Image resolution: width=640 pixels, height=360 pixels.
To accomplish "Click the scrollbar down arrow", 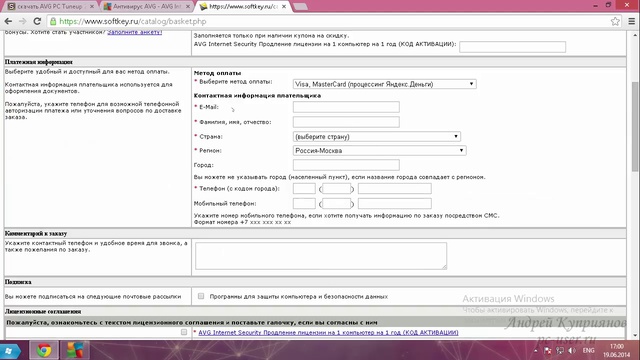I will pos(635,336).
